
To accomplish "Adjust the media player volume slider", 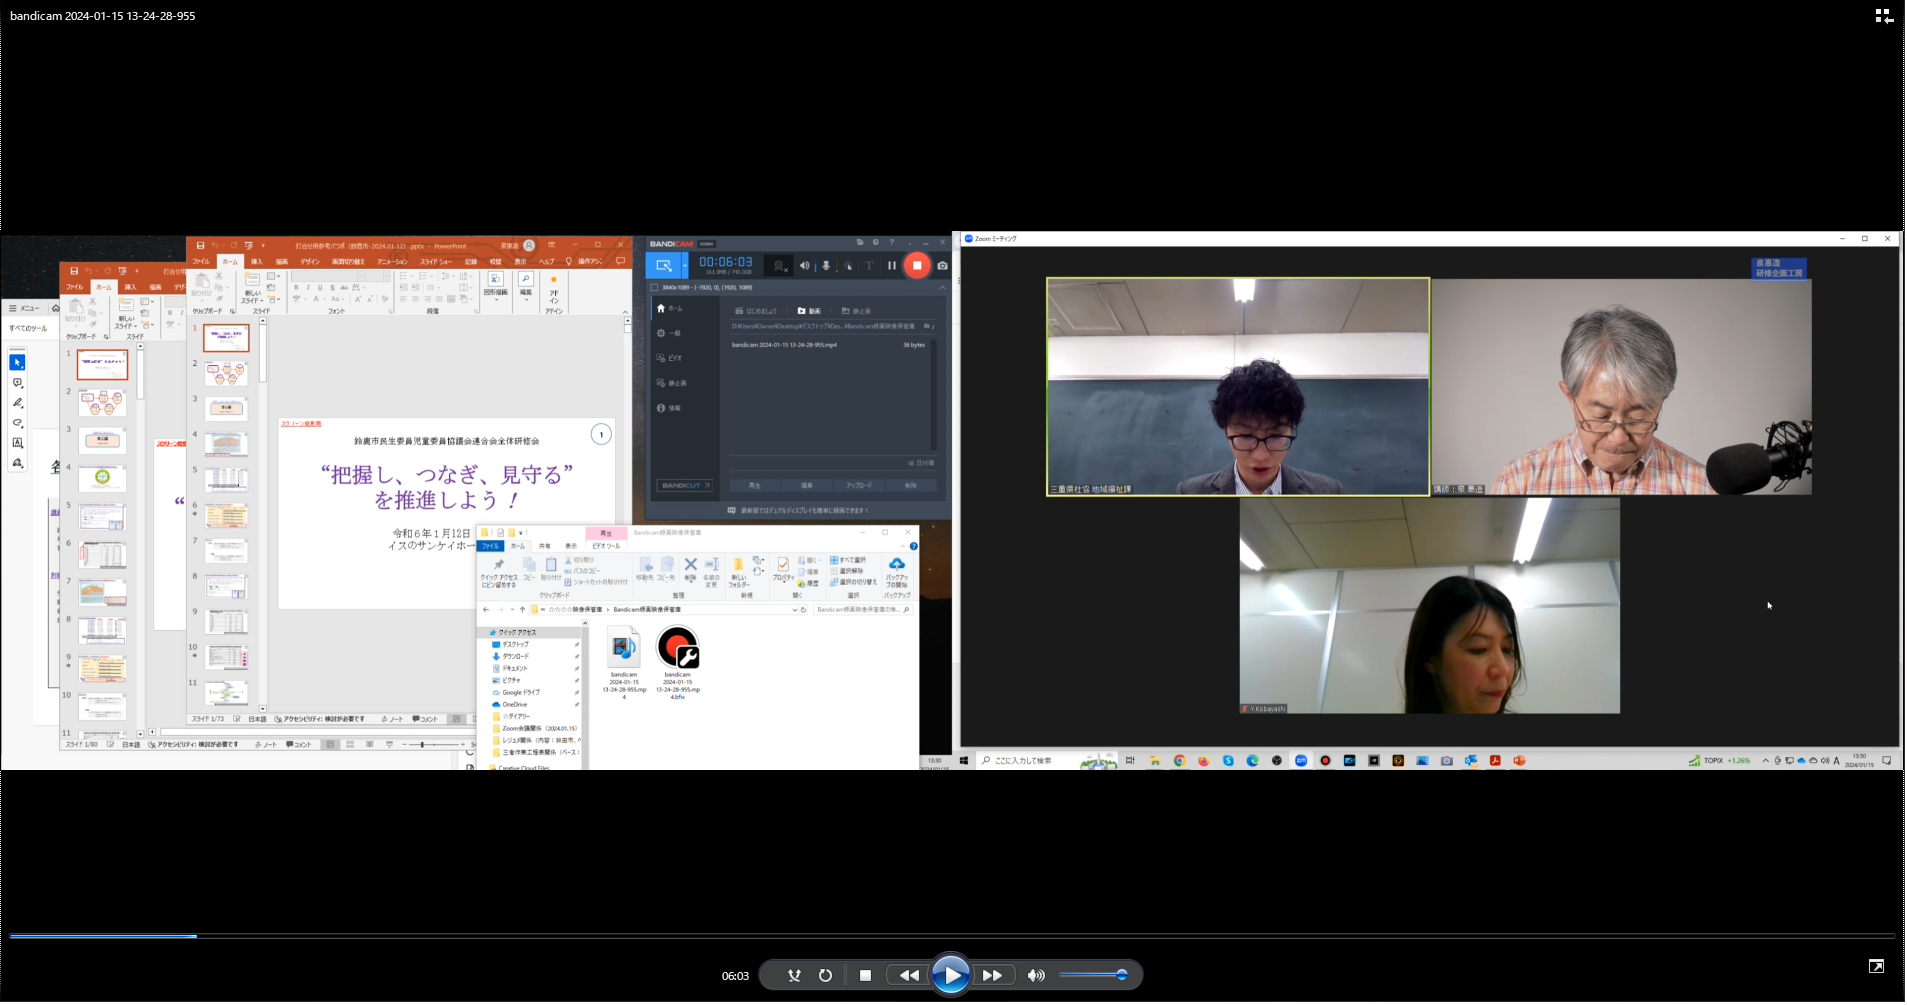I will [1093, 975].
